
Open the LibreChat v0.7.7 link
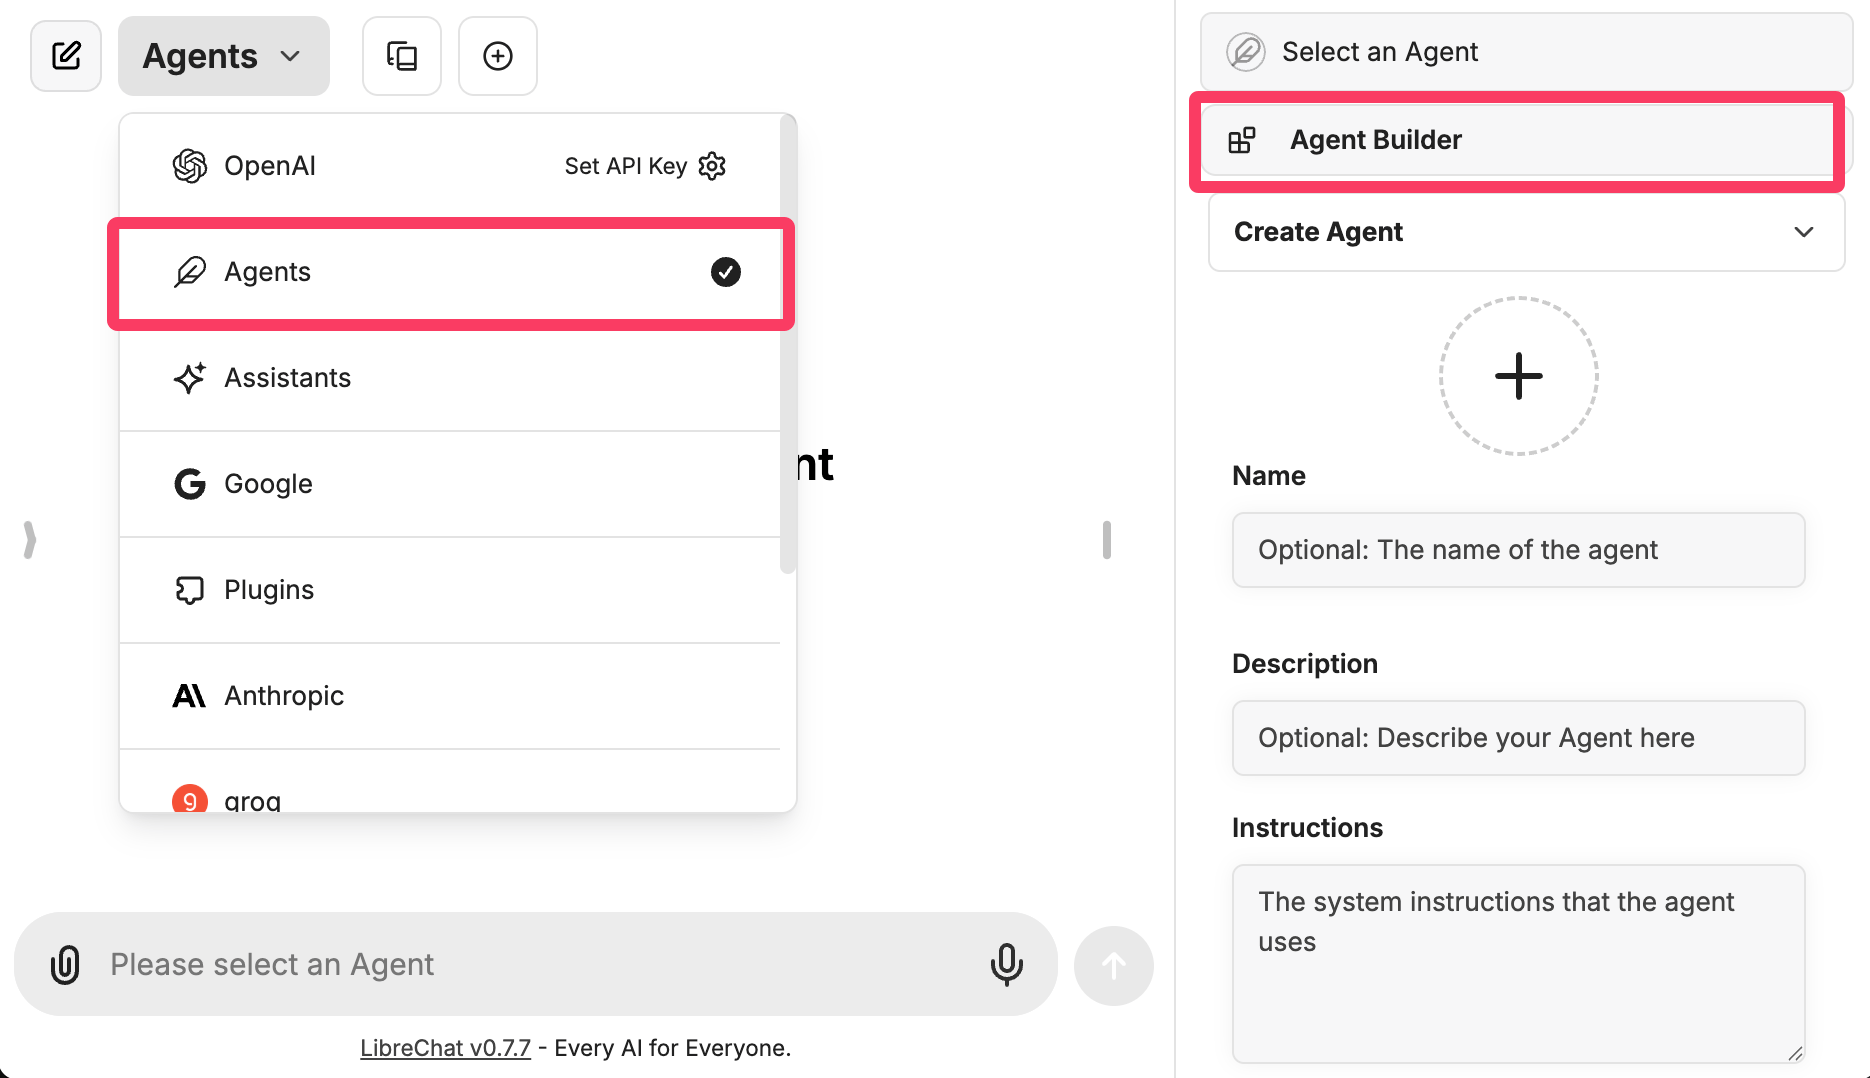pos(445,1048)
